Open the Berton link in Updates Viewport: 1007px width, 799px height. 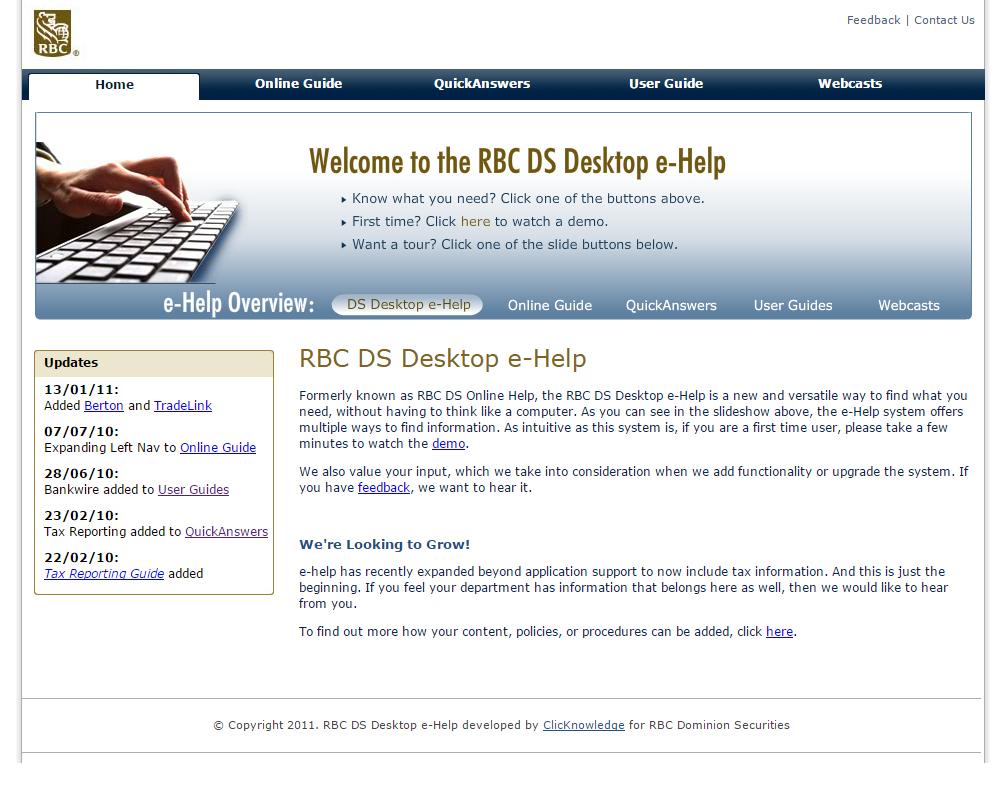pyautogui.click(x=103, y=405)
